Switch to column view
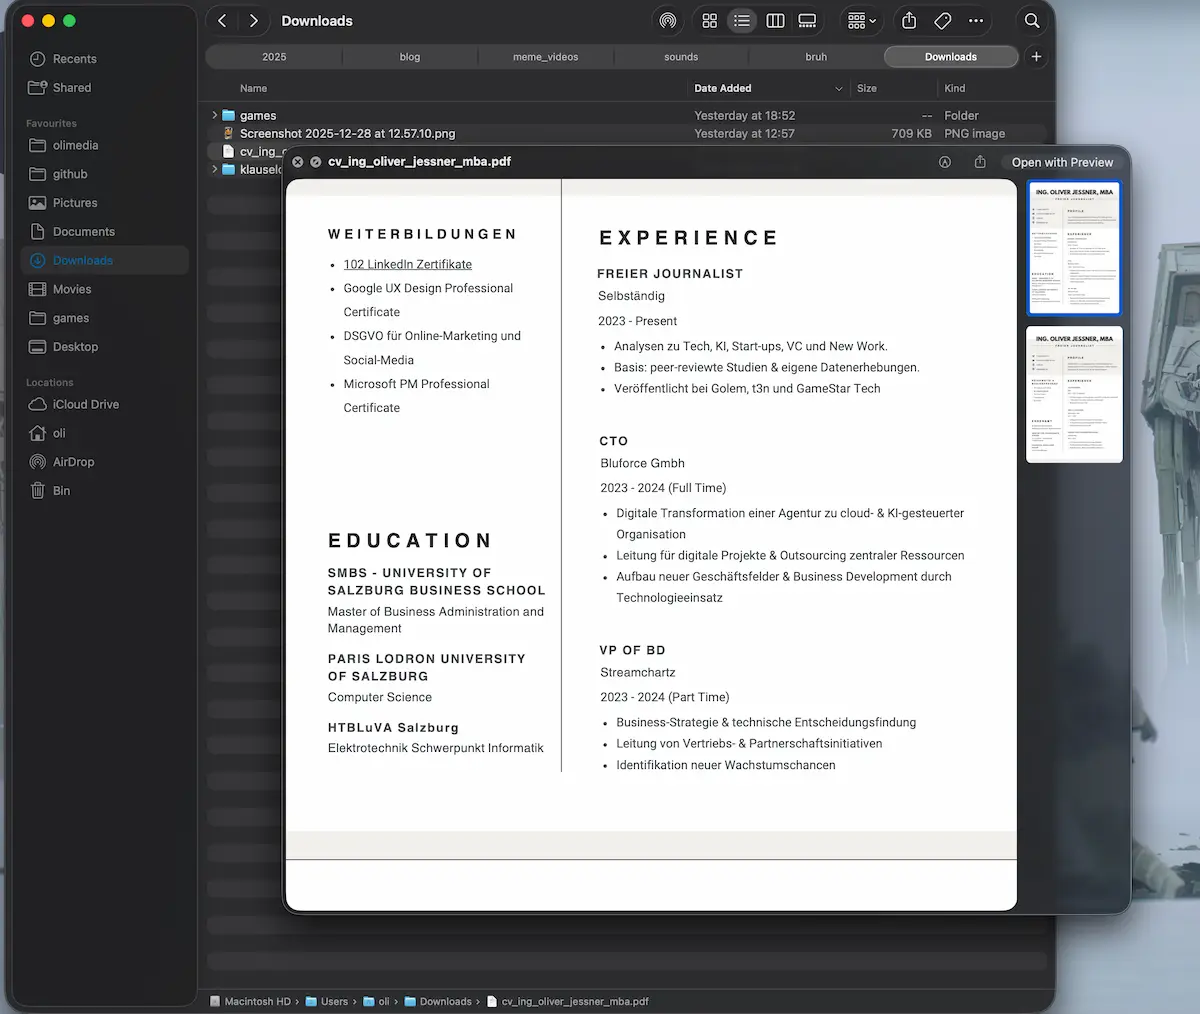This screenshot has height=1014, width=1200. (775, 20)
